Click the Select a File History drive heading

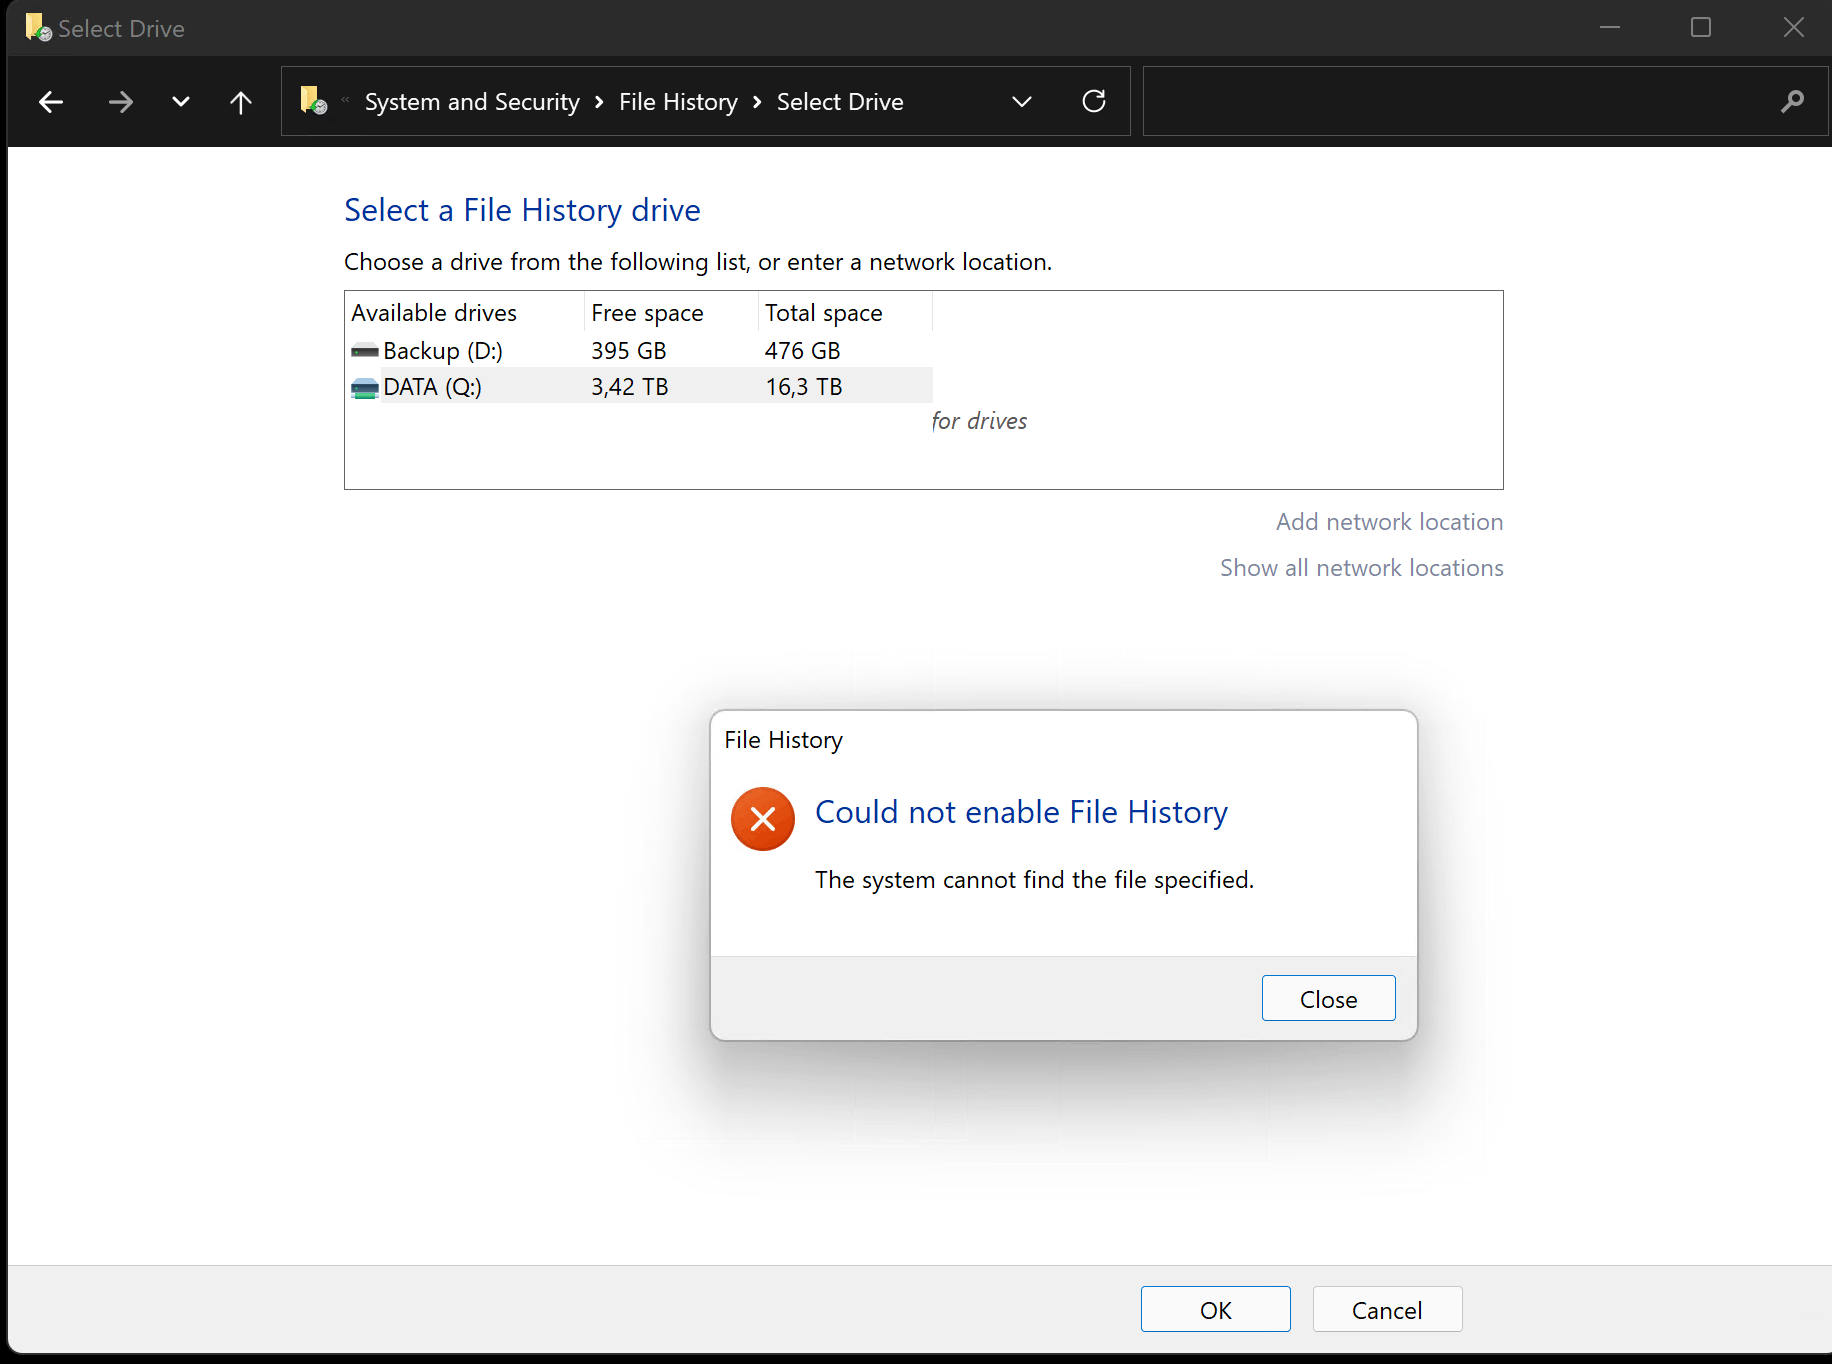pos(522,210)
